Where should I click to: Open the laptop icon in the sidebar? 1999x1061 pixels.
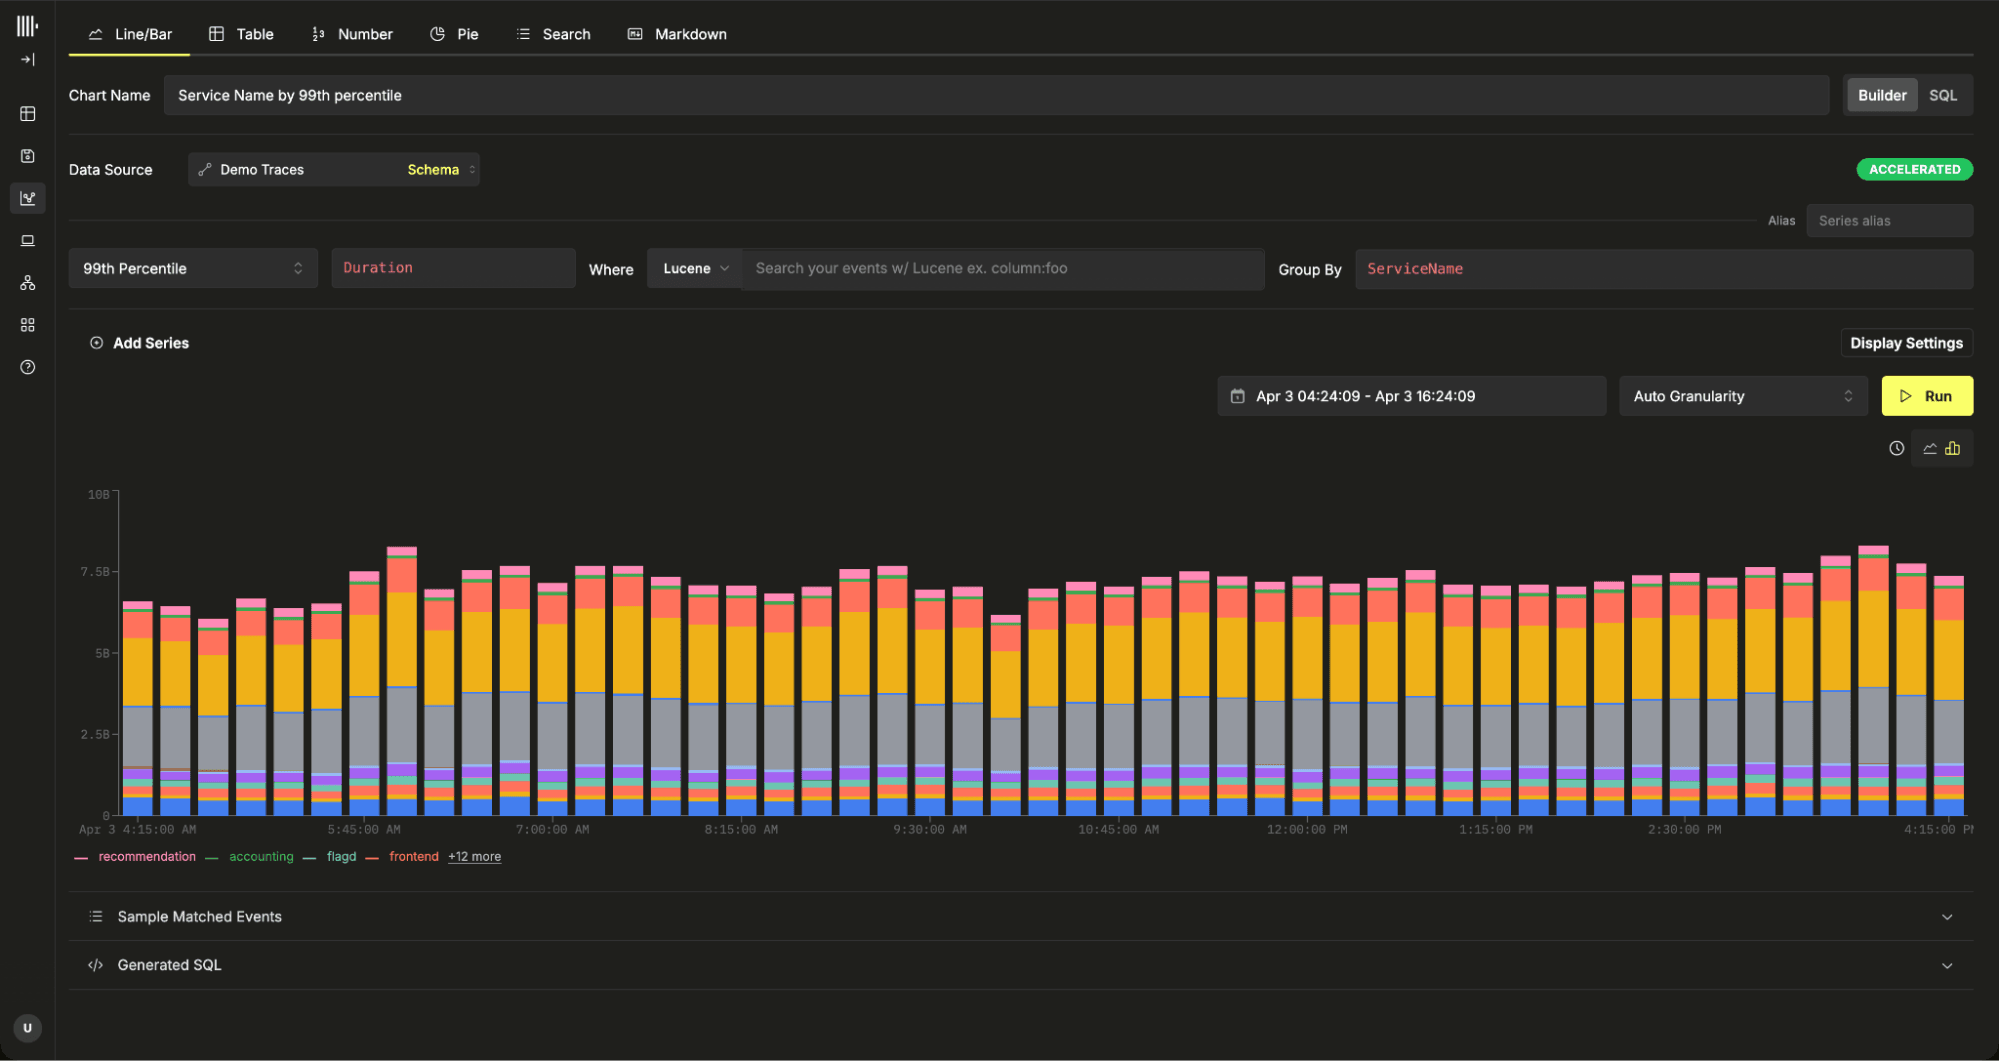27,241
